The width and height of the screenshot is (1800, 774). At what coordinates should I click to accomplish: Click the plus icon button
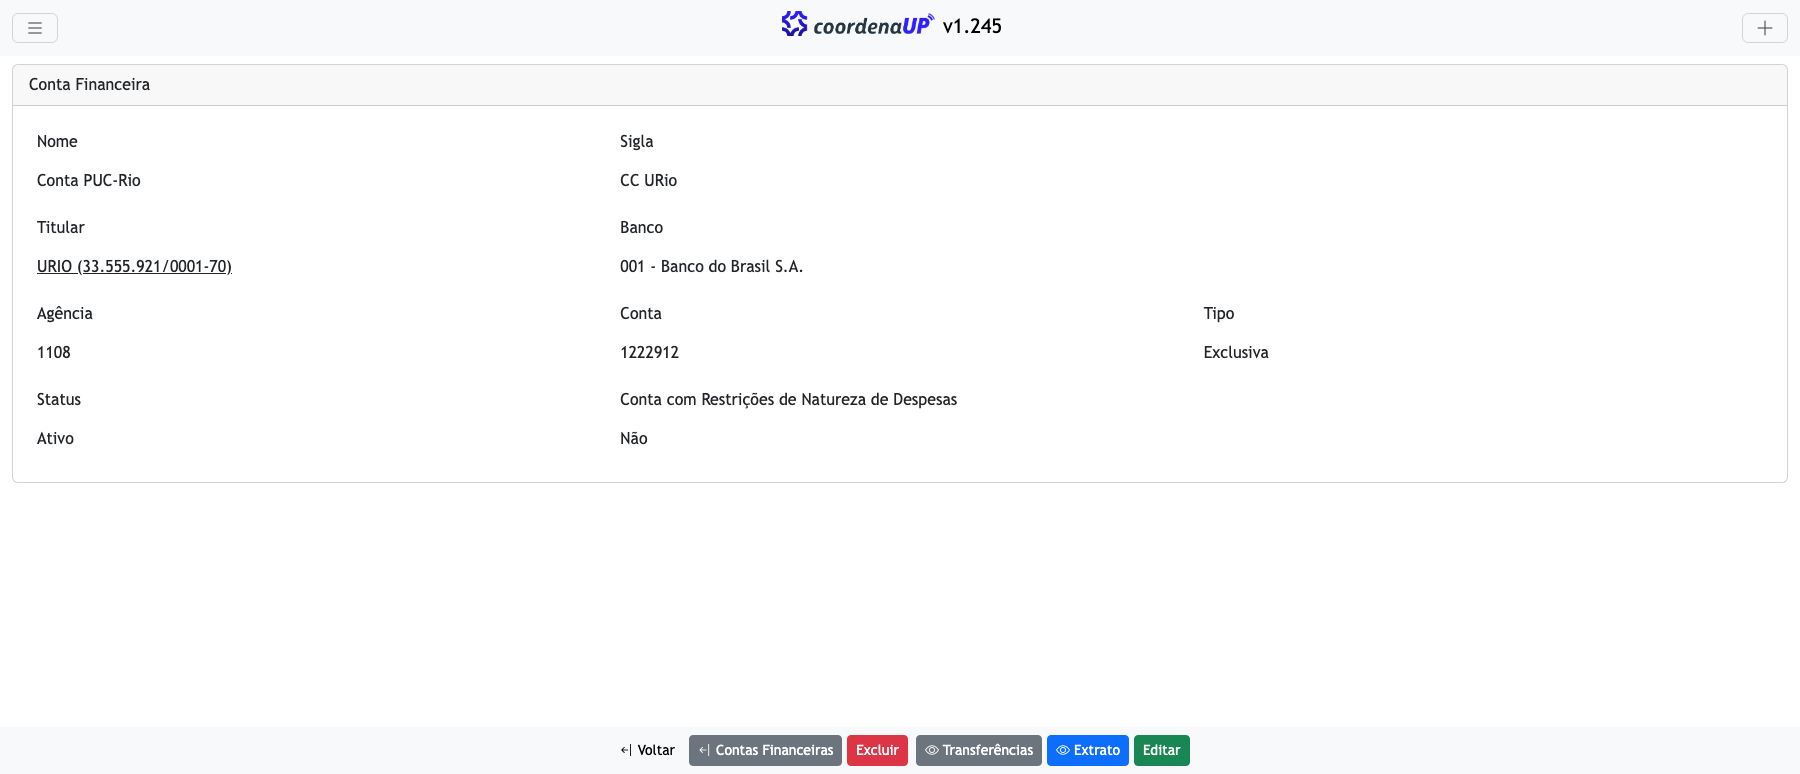point(1764,28)
